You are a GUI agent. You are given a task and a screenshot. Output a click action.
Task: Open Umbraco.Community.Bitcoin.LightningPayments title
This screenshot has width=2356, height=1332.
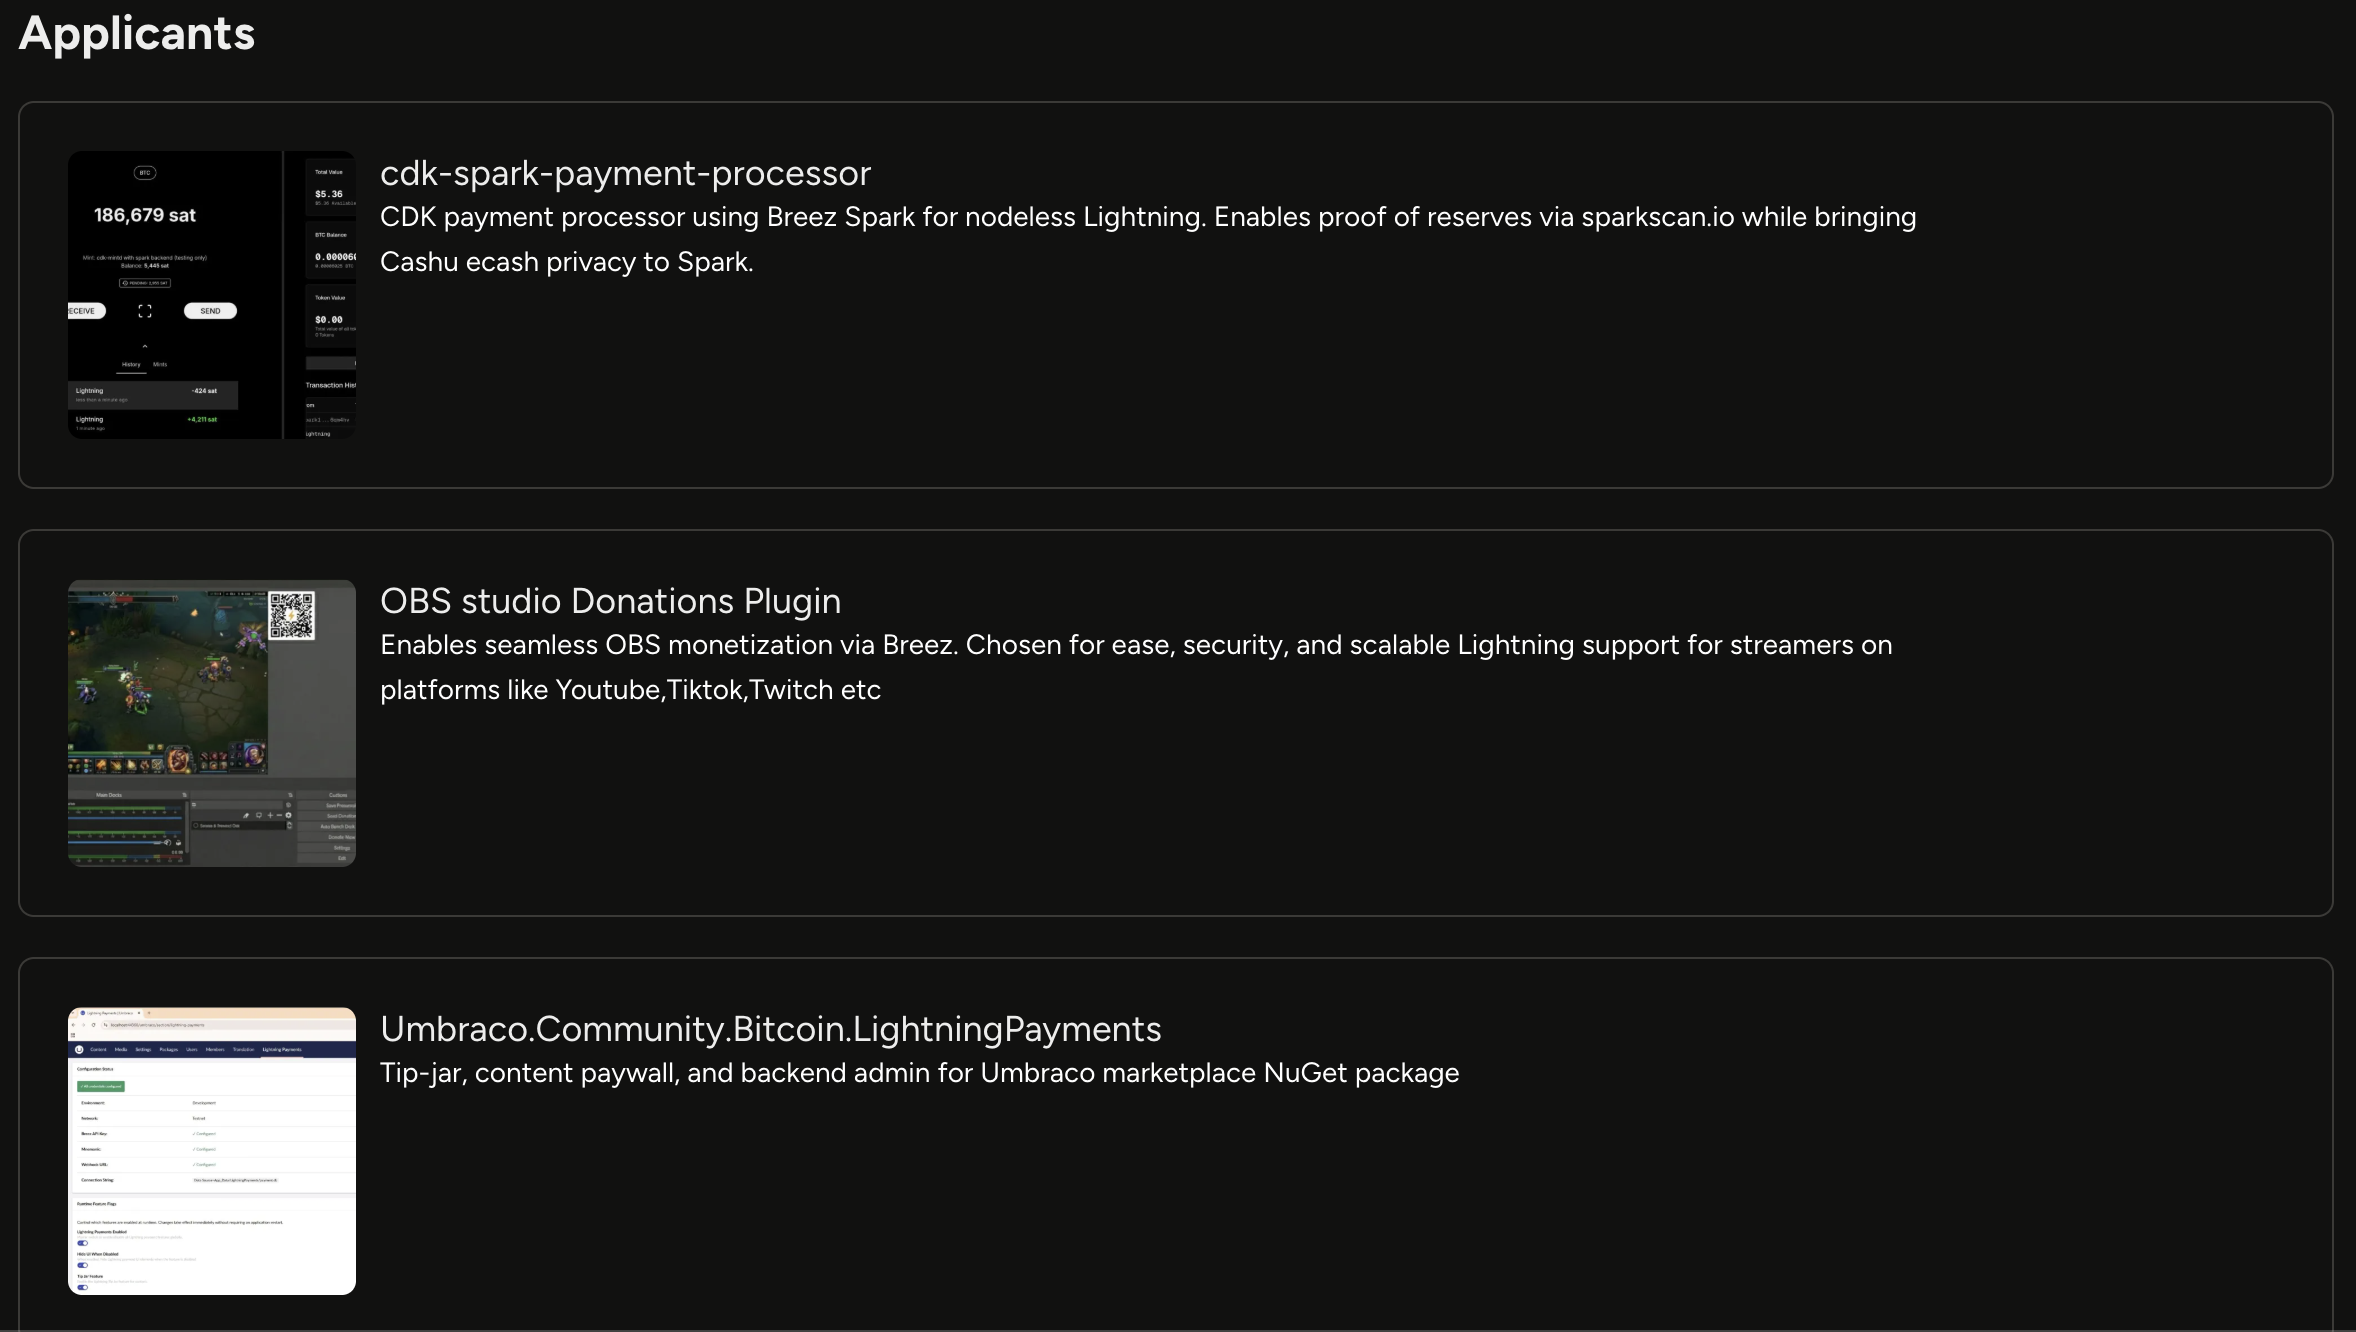coord(770,1029)
